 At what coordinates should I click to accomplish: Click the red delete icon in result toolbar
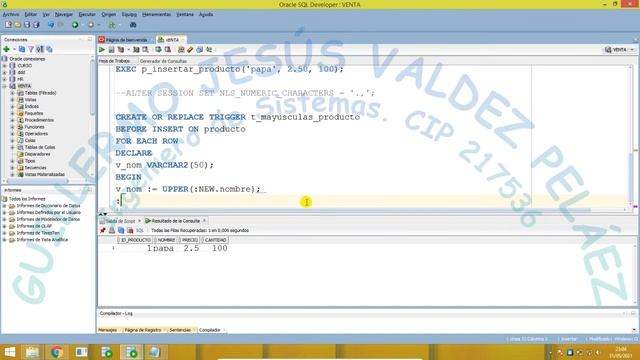[130, 231]
